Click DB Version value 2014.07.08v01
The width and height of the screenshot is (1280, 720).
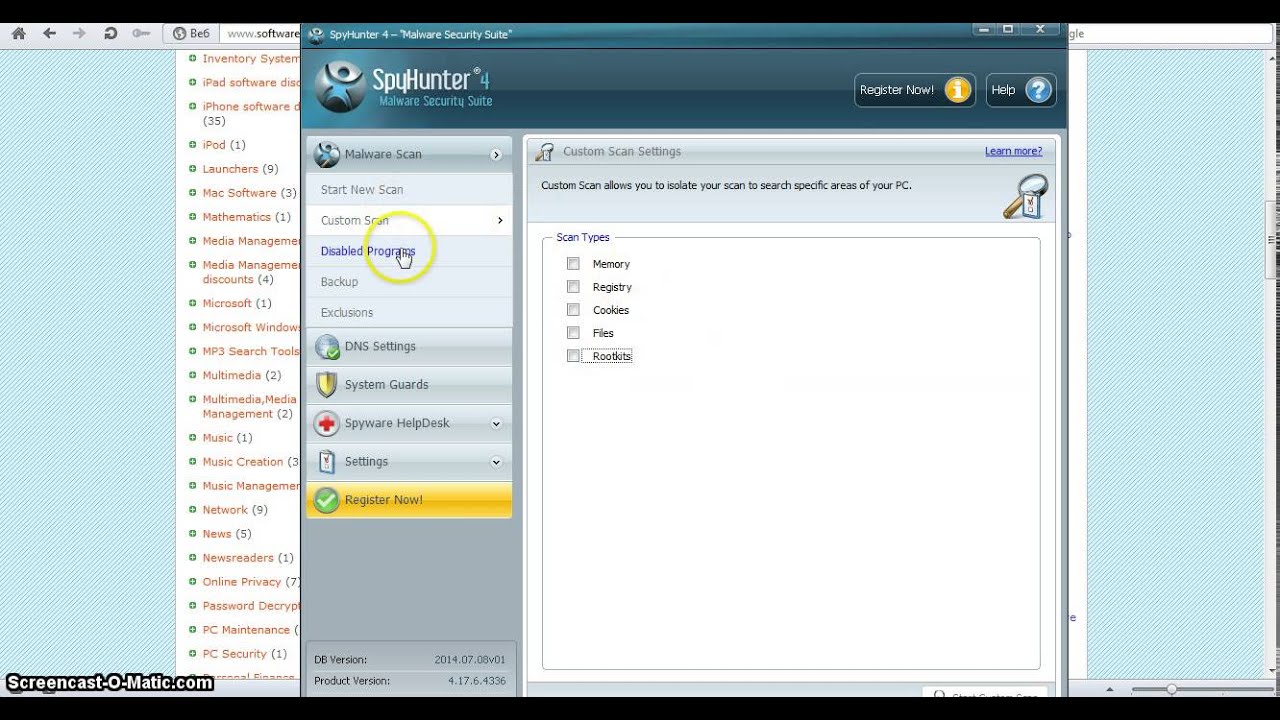[470, 660]
